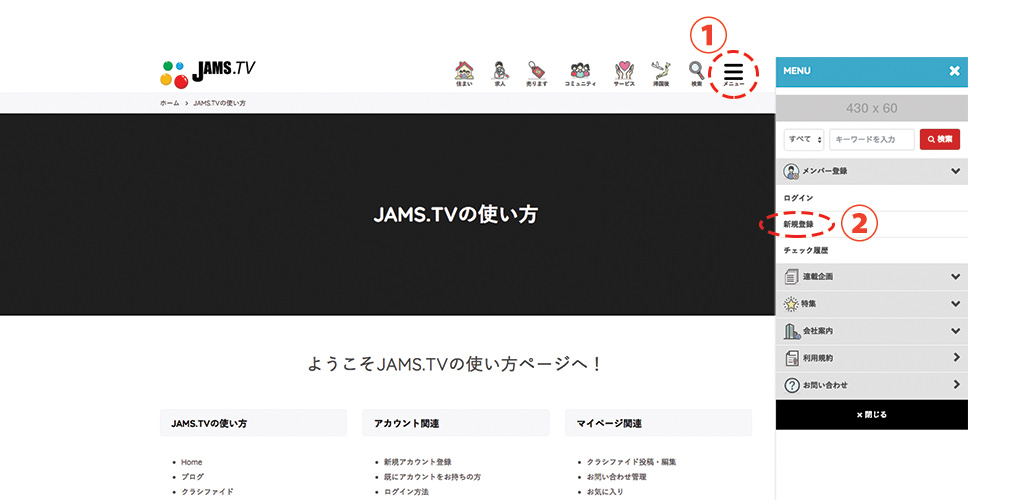Open the すべて category dropdown
The width and height of the screenshot is (1024, 500).
(803, 139)
